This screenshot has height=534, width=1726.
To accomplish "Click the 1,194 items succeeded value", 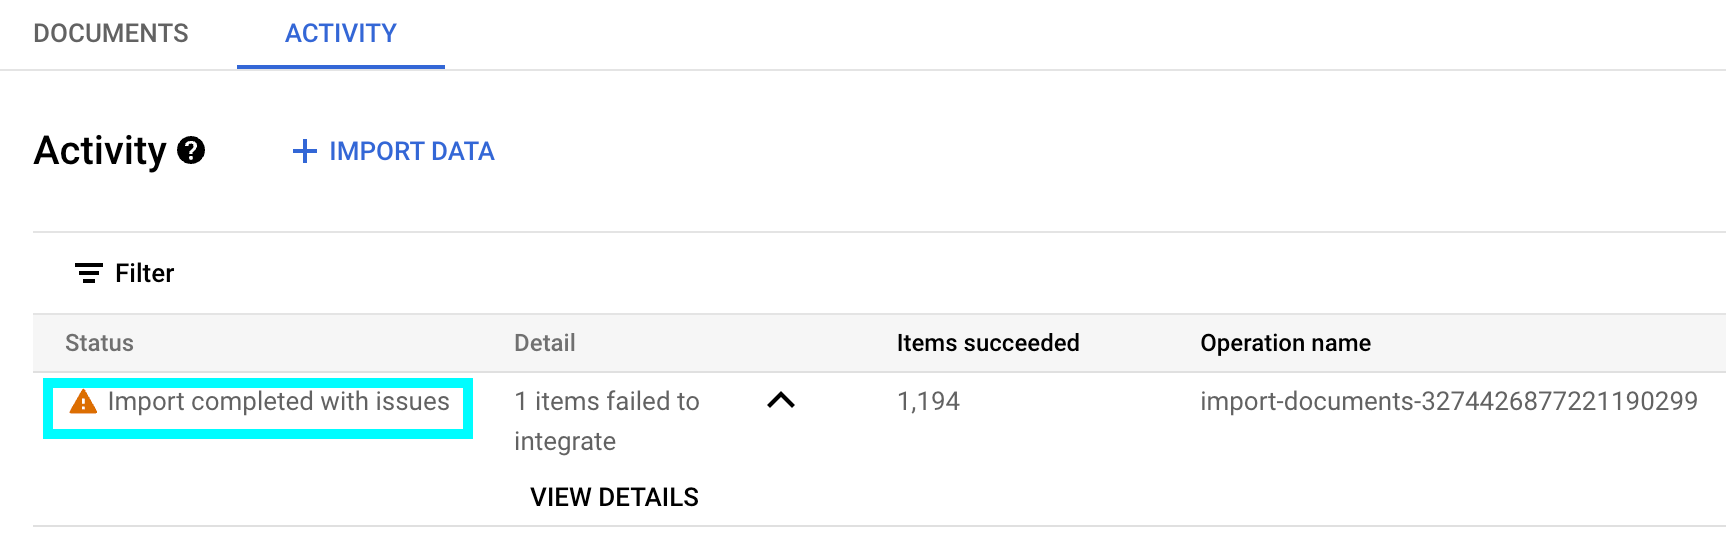I will (928, 402).
